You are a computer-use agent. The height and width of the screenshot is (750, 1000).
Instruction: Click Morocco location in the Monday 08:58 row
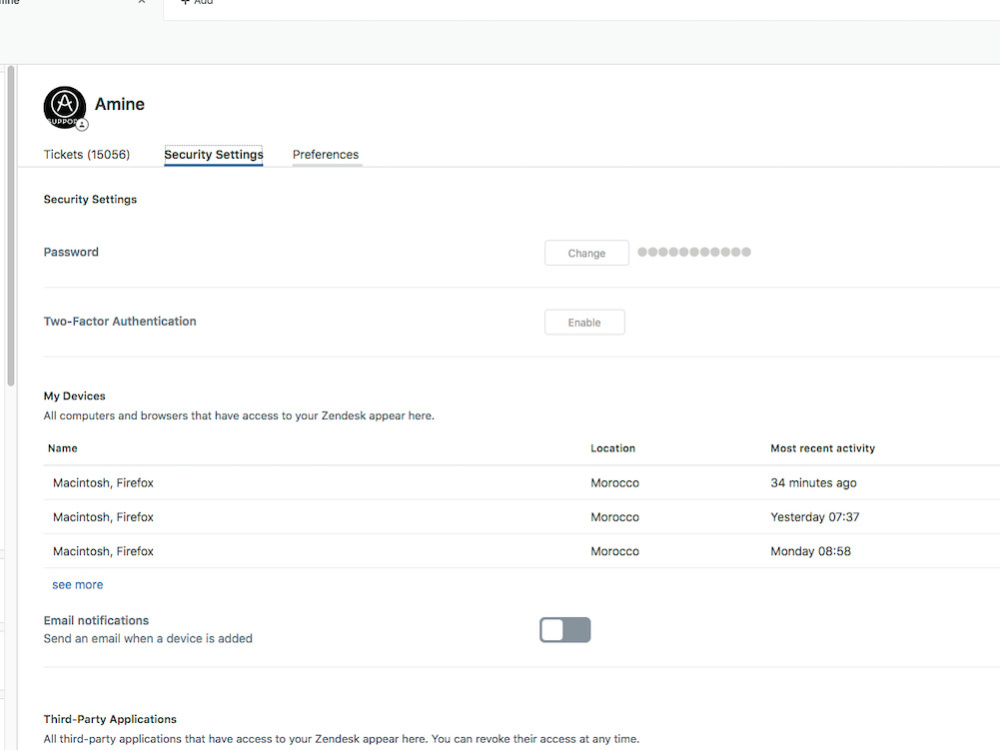tap(615, 551)
